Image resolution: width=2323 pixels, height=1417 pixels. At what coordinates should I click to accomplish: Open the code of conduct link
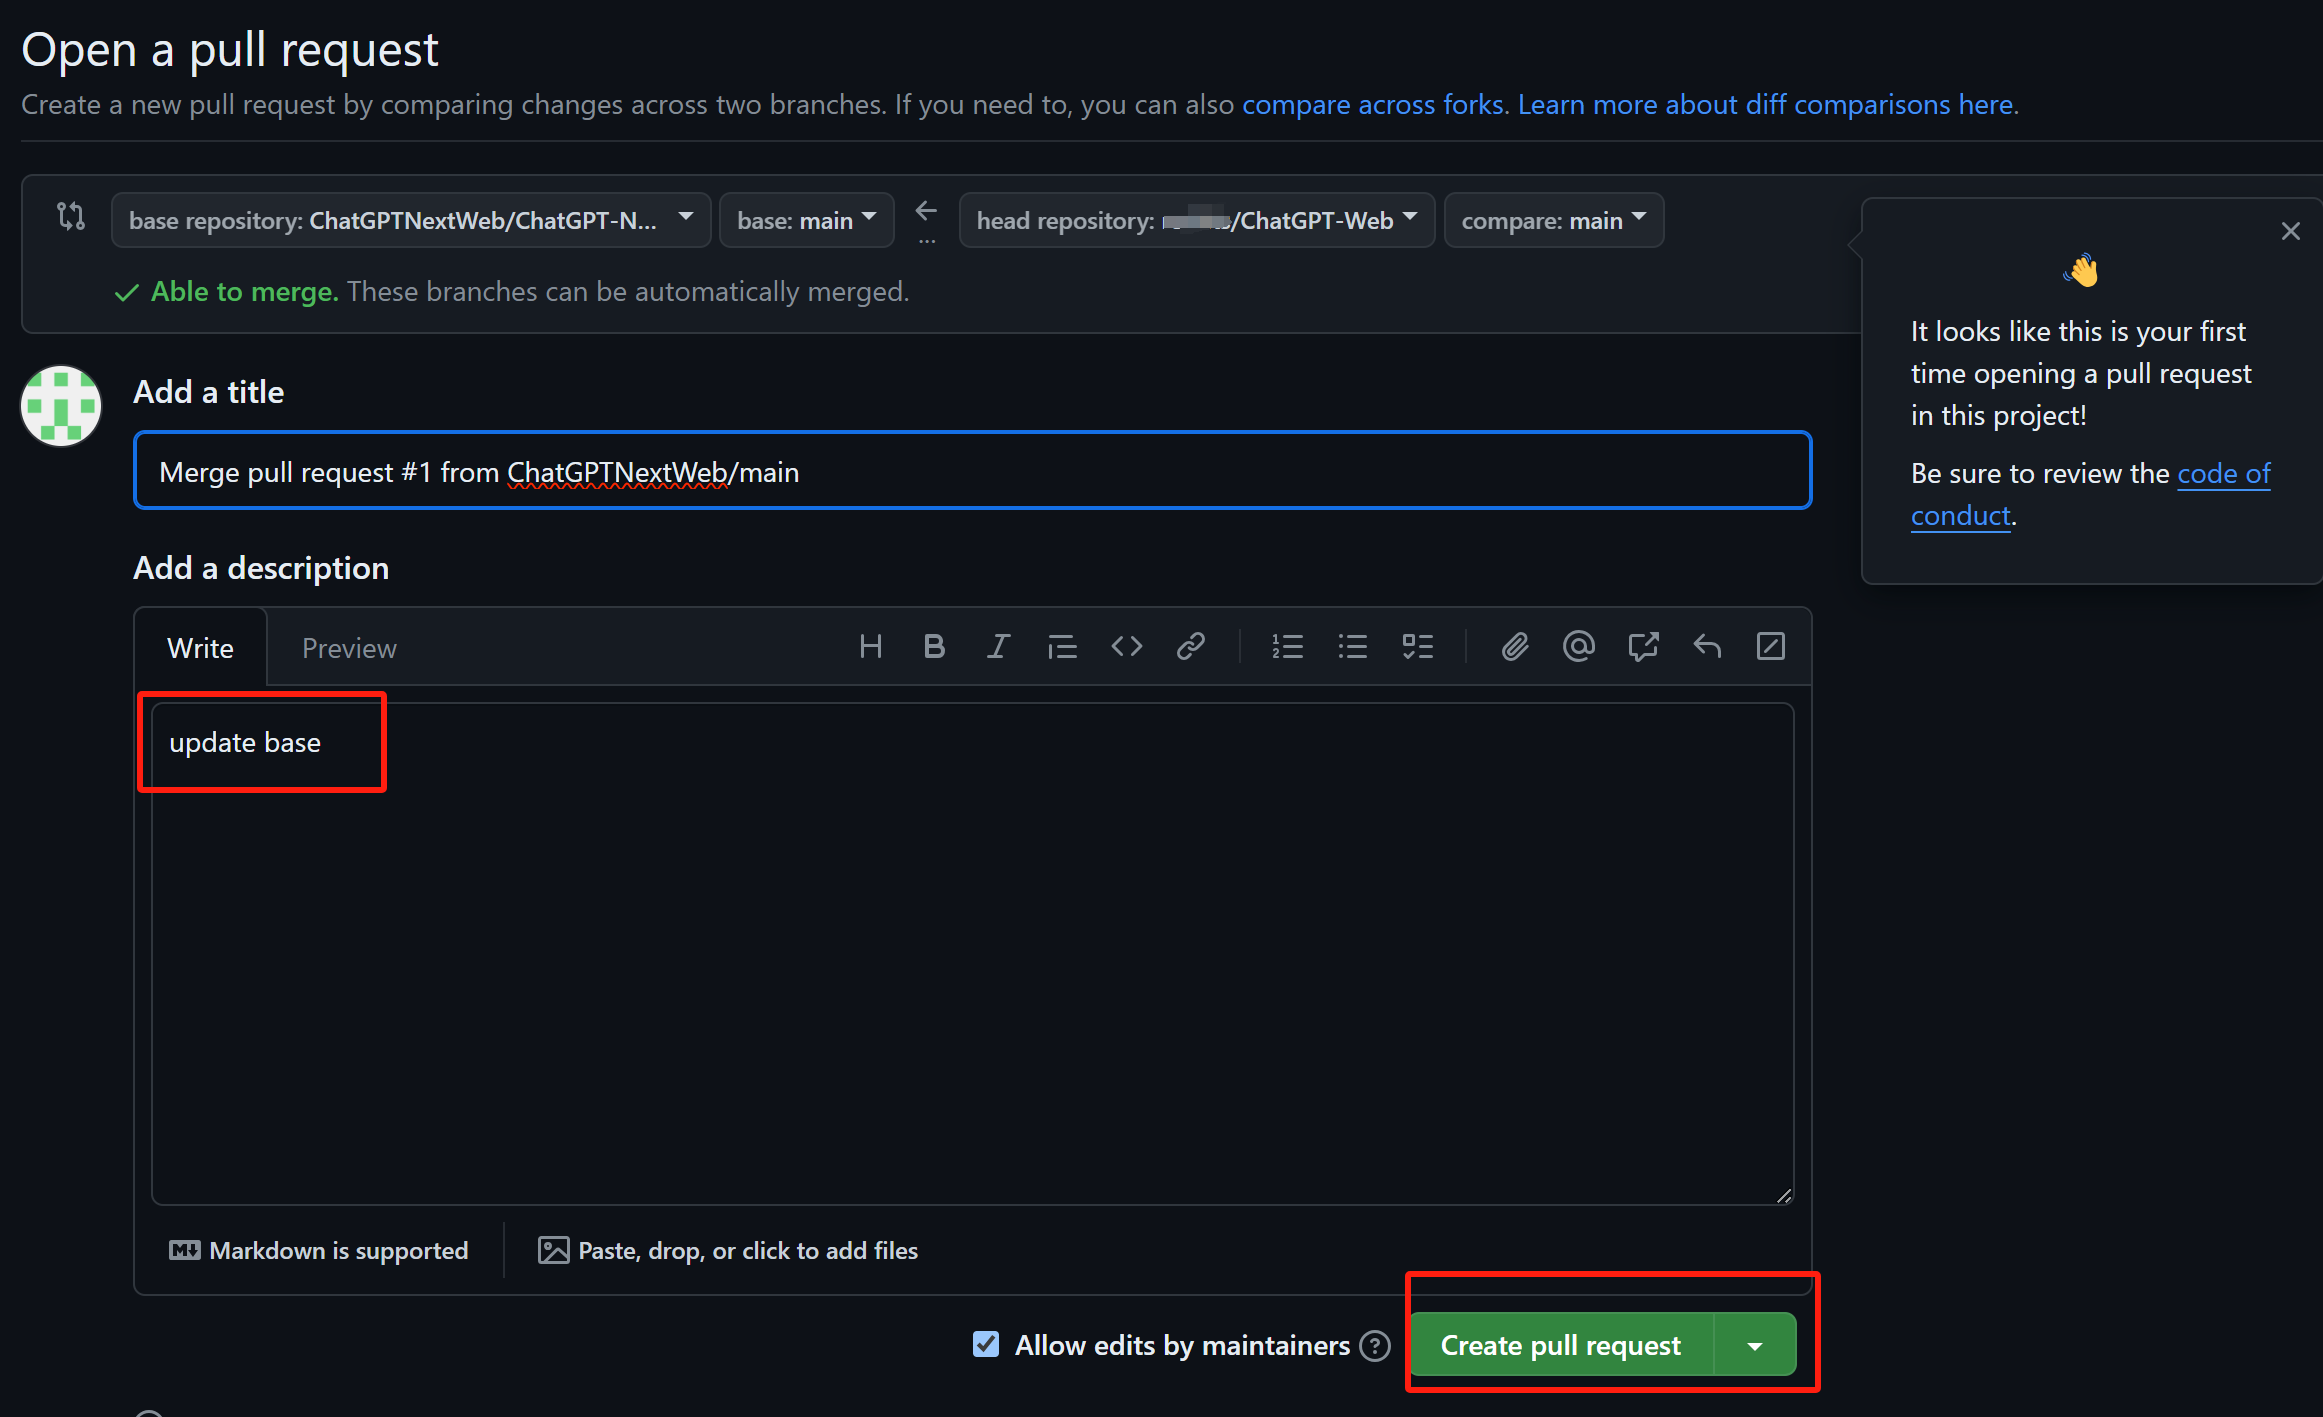pyautogui.click(x=2090, y=494)
